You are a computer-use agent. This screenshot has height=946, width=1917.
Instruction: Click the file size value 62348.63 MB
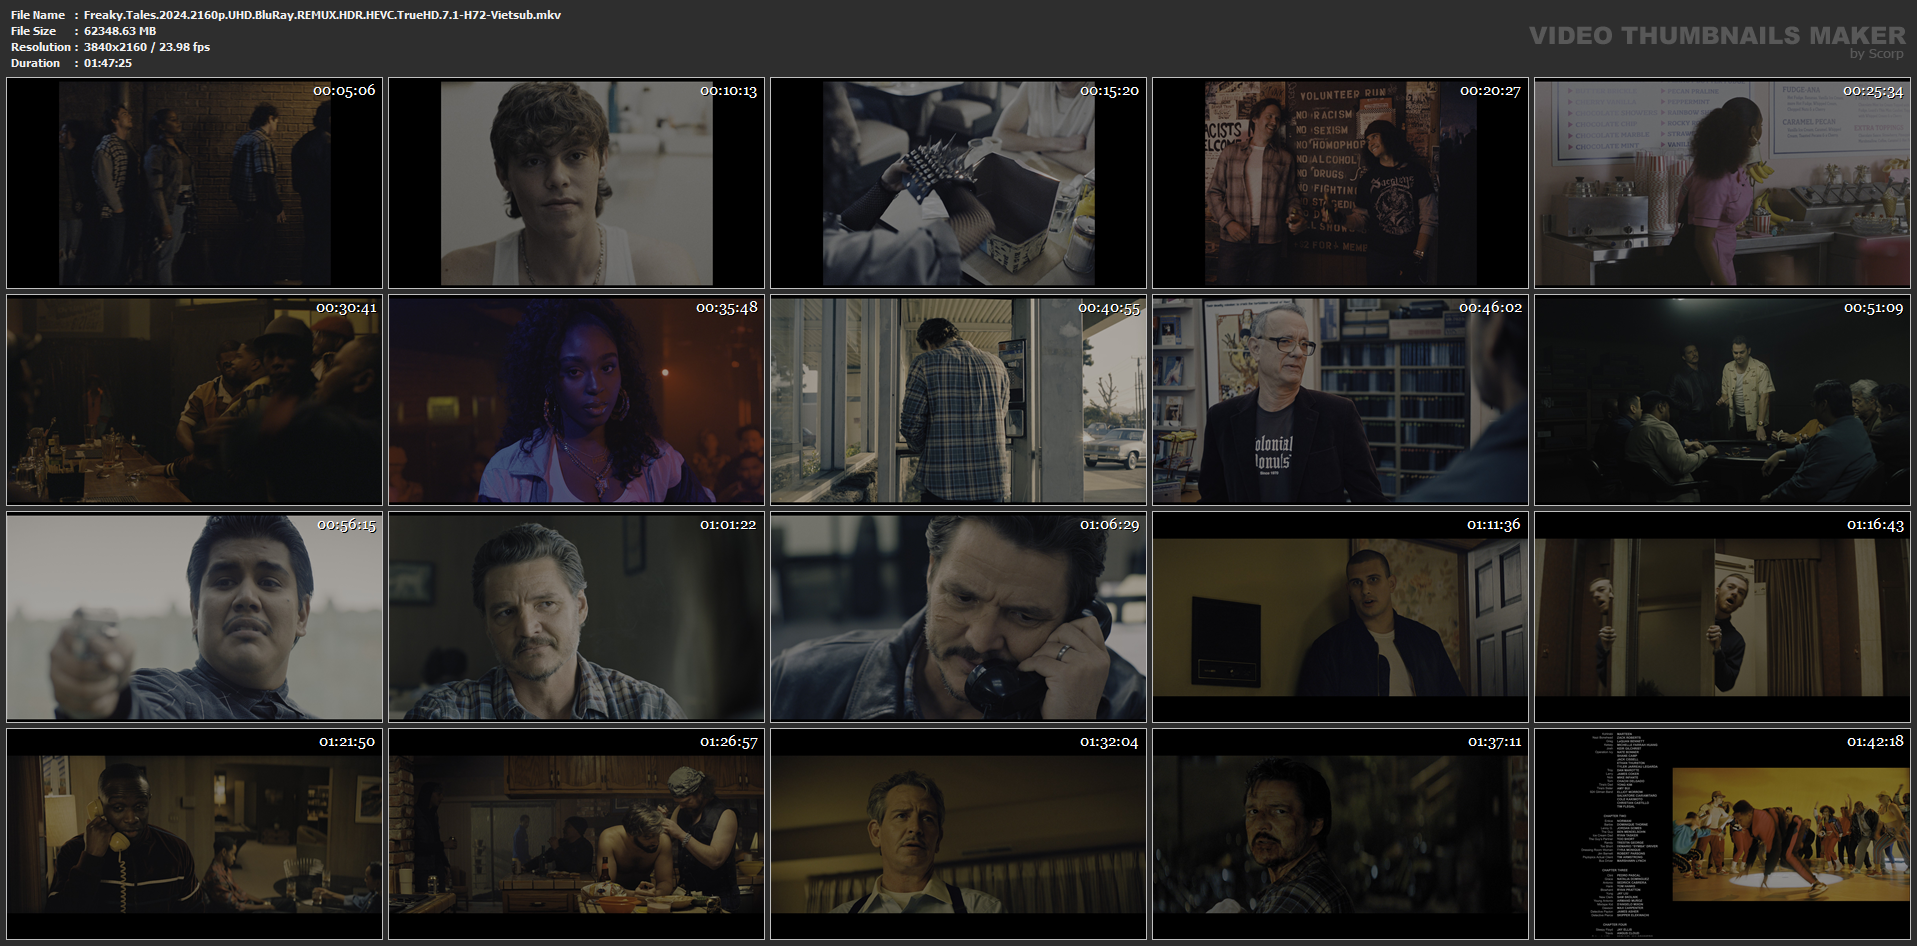pyautogui.click(x=120, y=31)
